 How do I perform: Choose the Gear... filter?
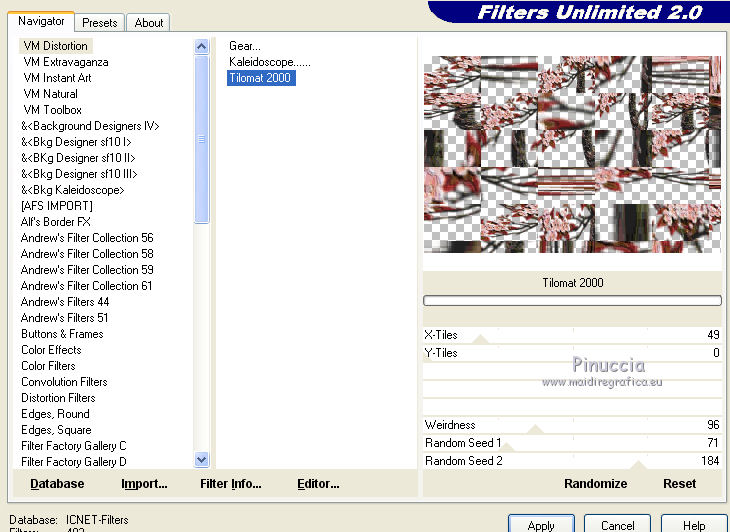244,46
